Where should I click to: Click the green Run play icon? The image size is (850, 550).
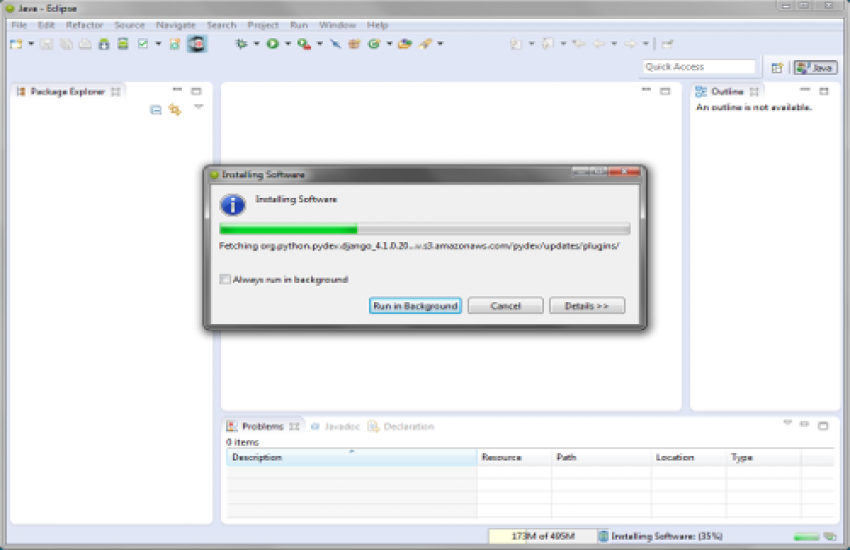(x=273, y=44)
